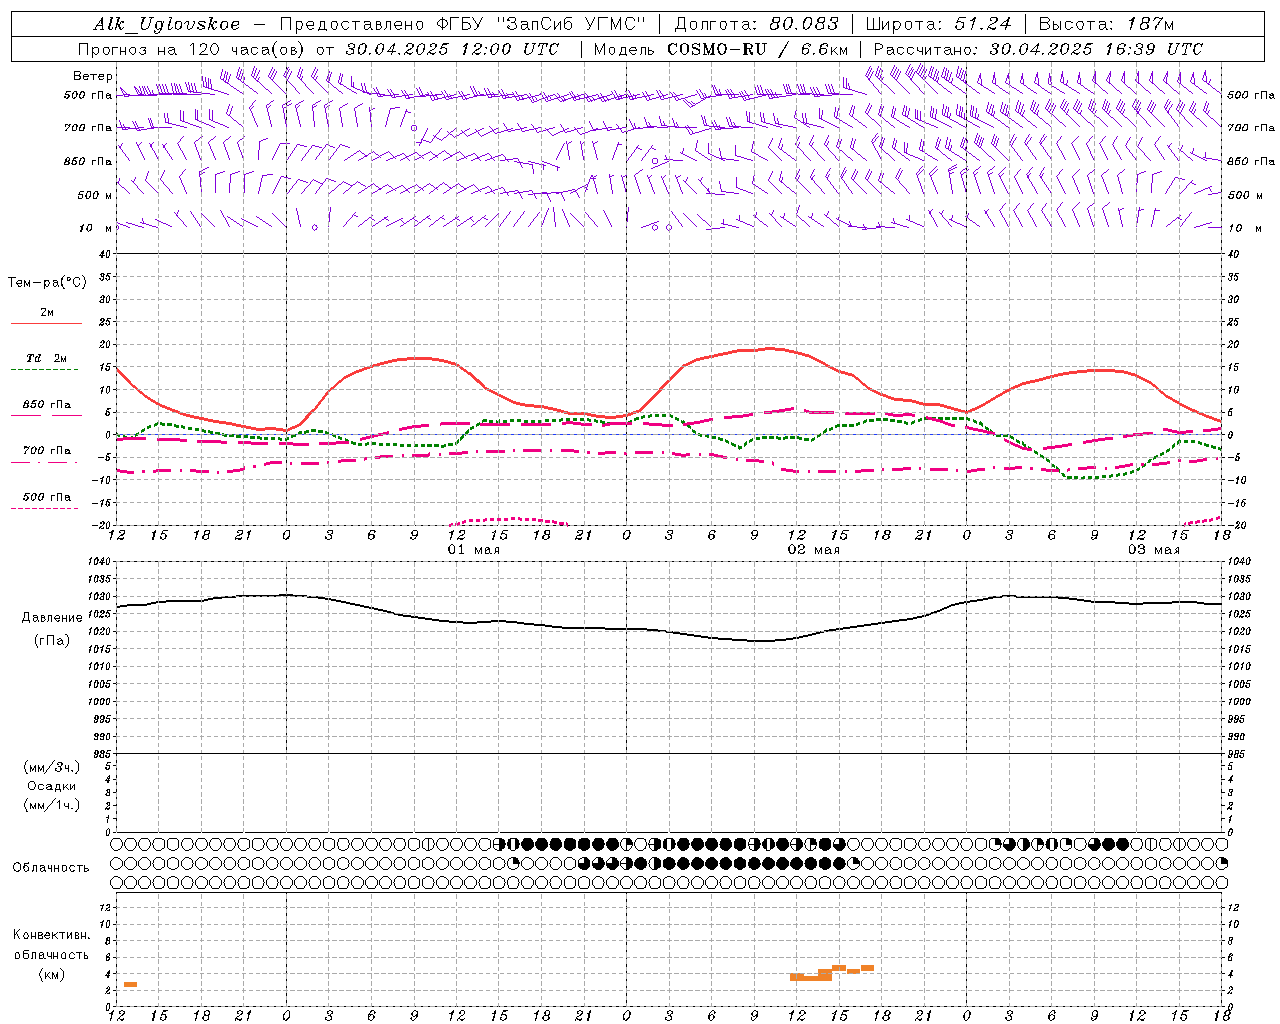Click the latitude value Широта: 51.24
Screen dimensions: 1280x1024
(938, 24)
